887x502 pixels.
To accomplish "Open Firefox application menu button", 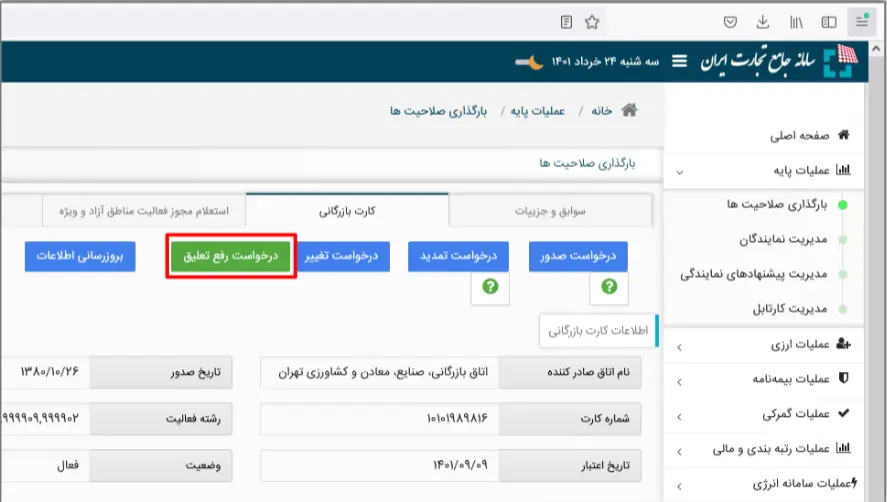I will (862, 22).
